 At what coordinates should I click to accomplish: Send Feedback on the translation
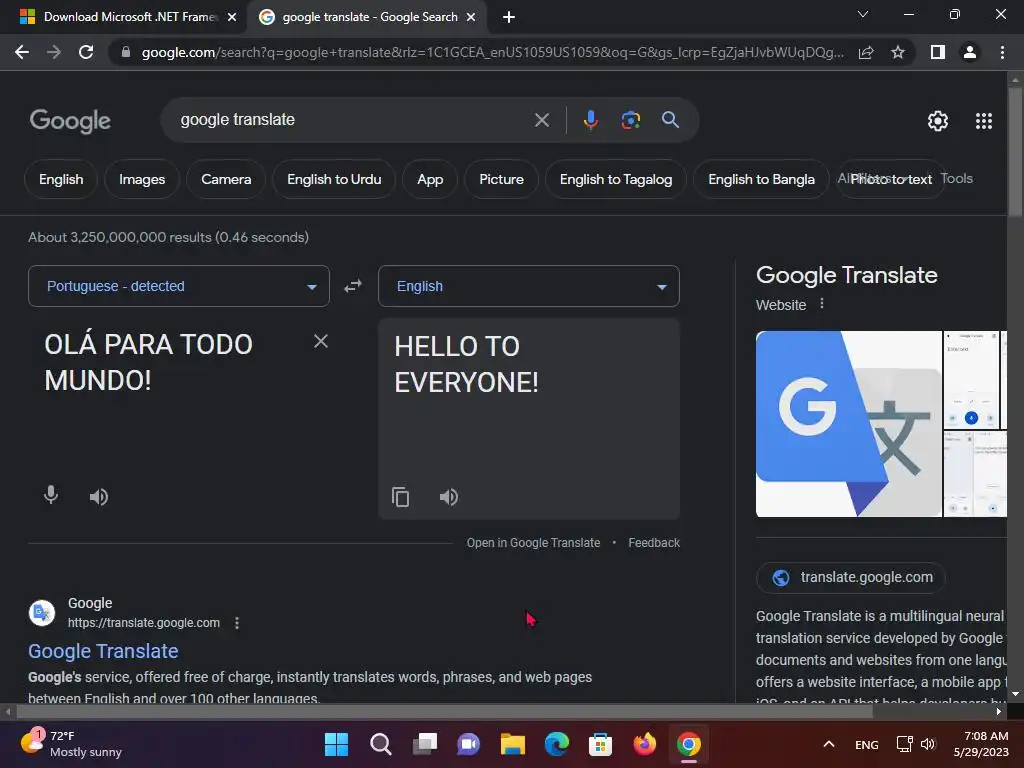point(654,543)
